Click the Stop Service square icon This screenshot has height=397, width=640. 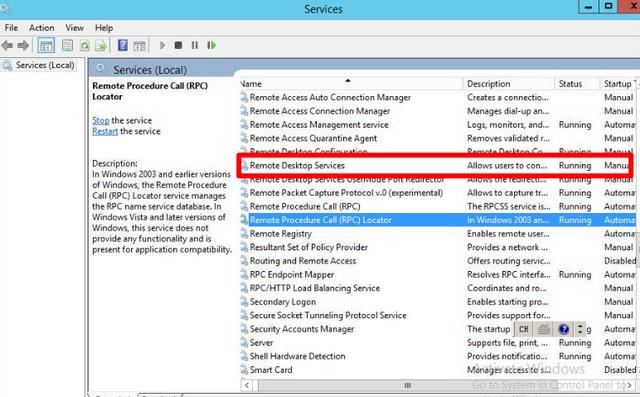click(x=178, y=45)
